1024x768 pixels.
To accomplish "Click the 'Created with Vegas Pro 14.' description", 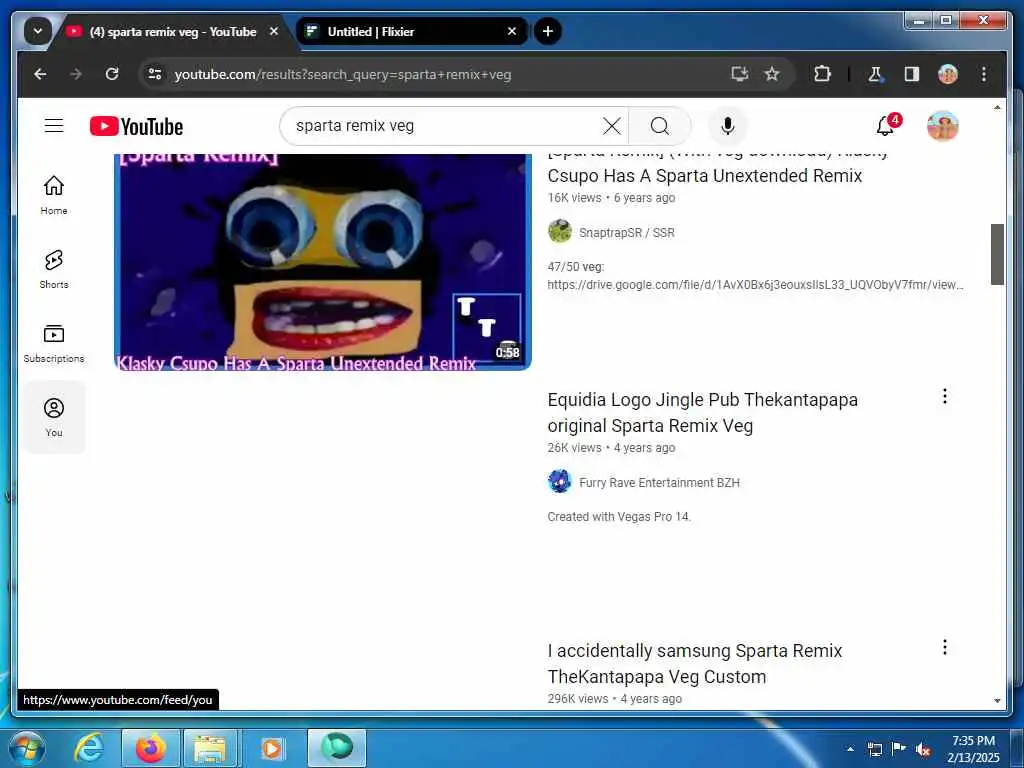I will click(x=618, y=517).
